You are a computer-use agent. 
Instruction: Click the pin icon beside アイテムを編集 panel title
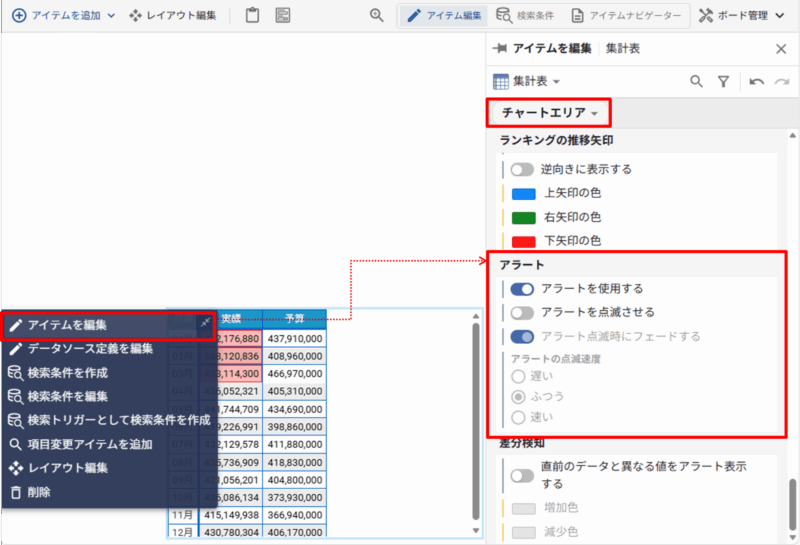coord(499,48)
